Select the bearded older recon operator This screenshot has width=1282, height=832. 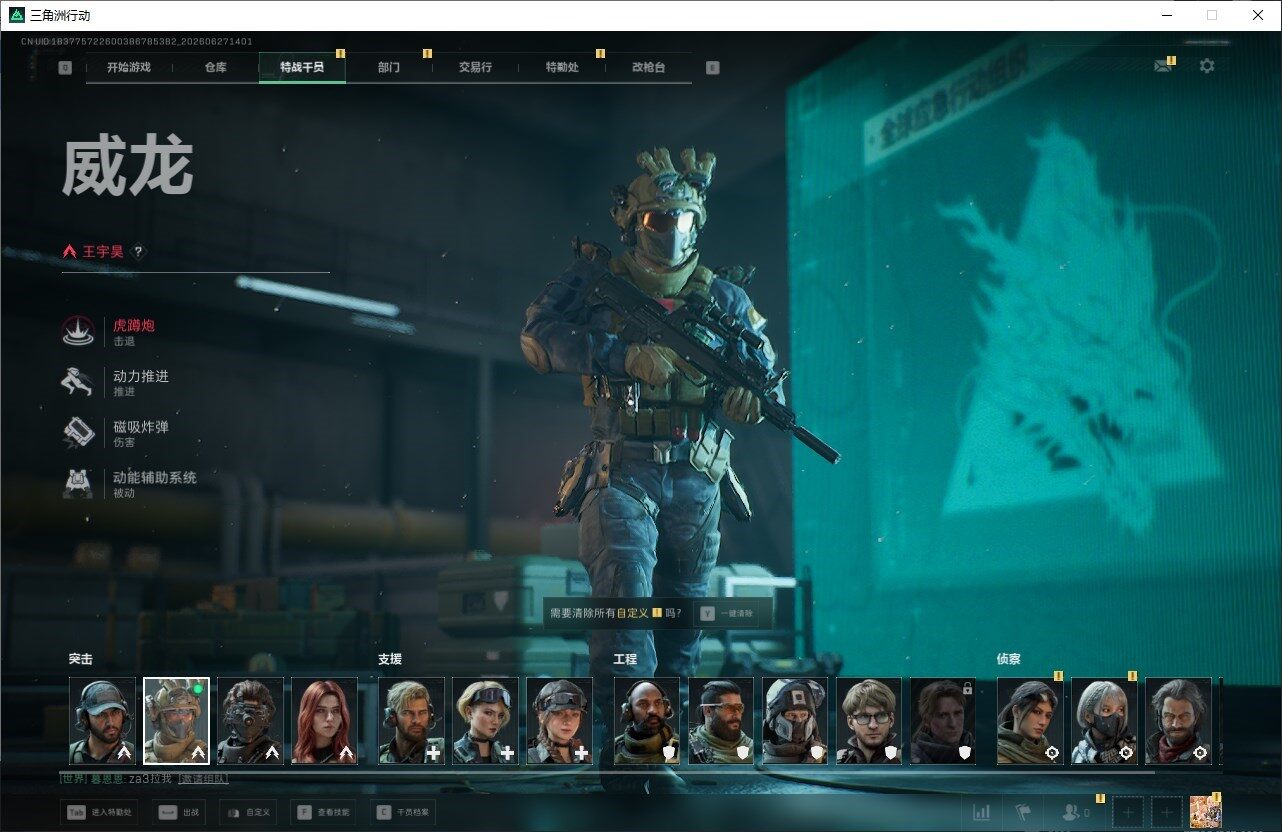pyautogui.click(x=1178, y=721)
